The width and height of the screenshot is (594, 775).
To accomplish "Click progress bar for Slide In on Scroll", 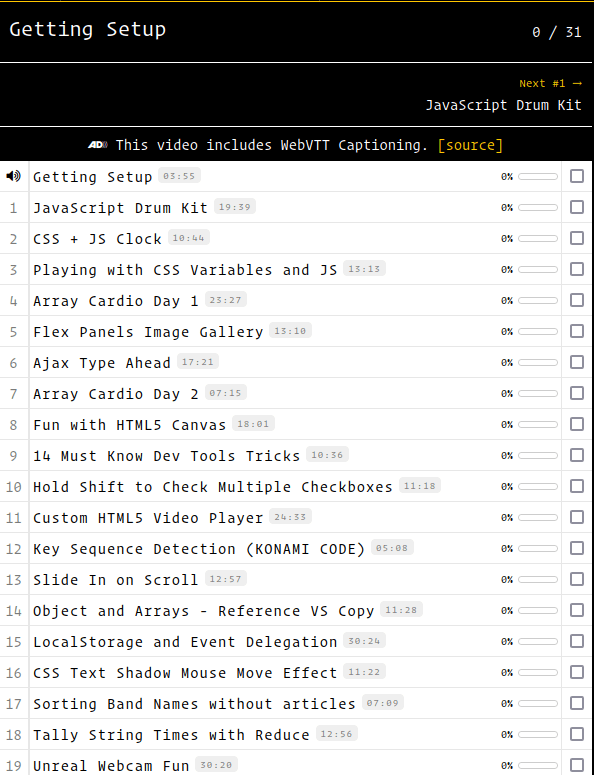I will pyautogui.click(x=538, y=579).
